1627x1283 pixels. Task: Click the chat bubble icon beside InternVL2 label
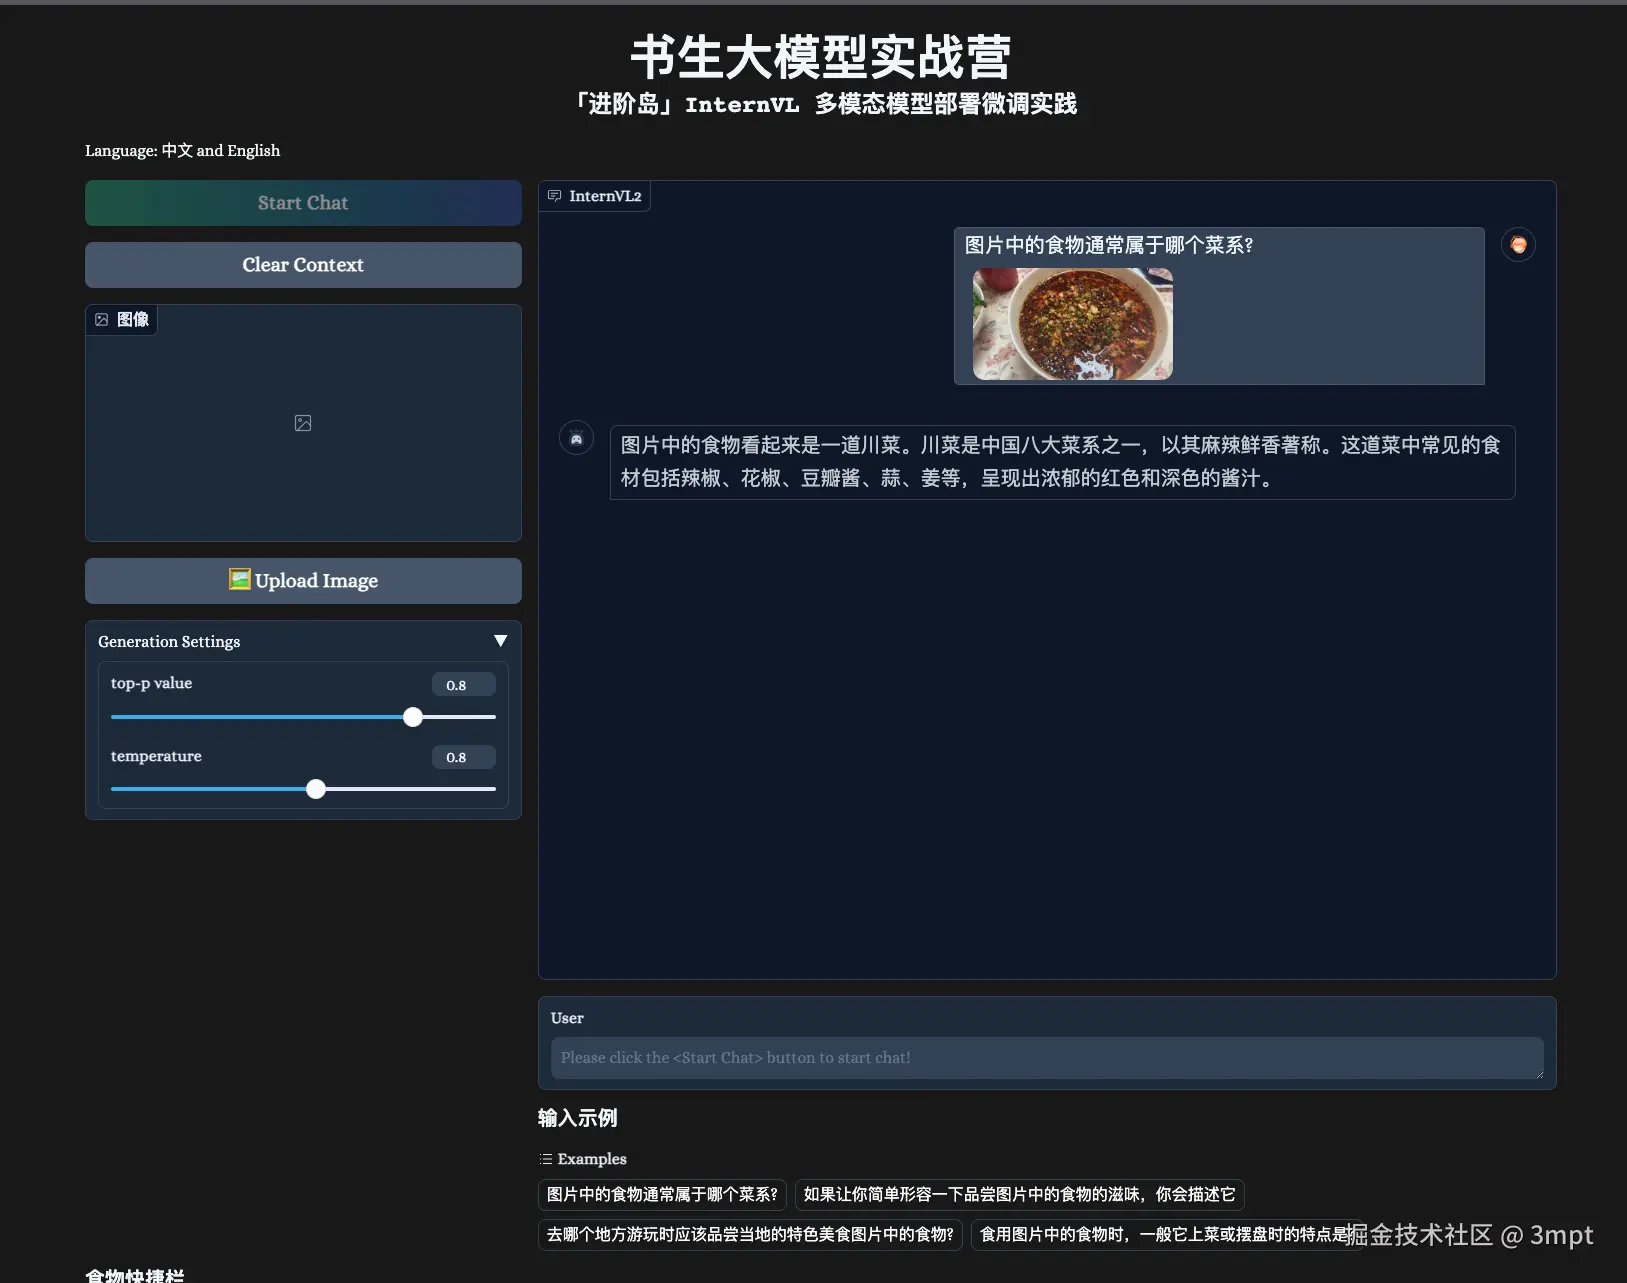click(x=555, y=196)
